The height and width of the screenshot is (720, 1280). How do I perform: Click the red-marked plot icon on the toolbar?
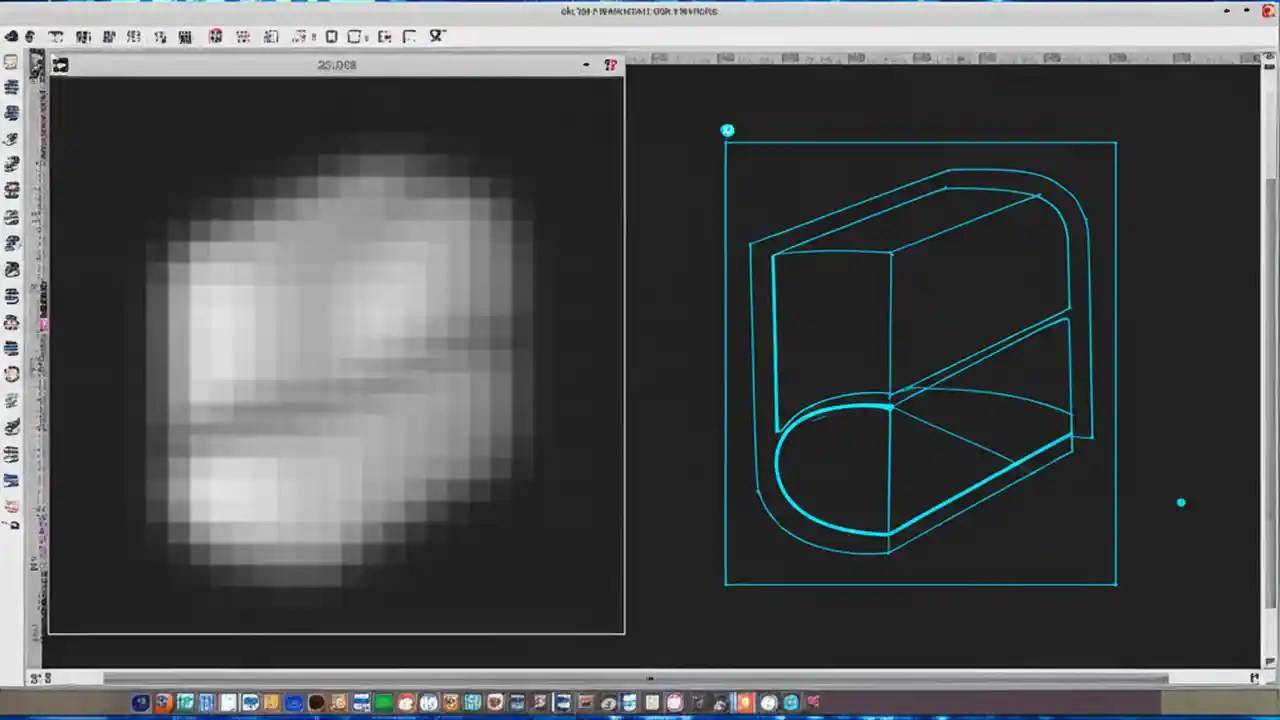[x=216, y=36]
